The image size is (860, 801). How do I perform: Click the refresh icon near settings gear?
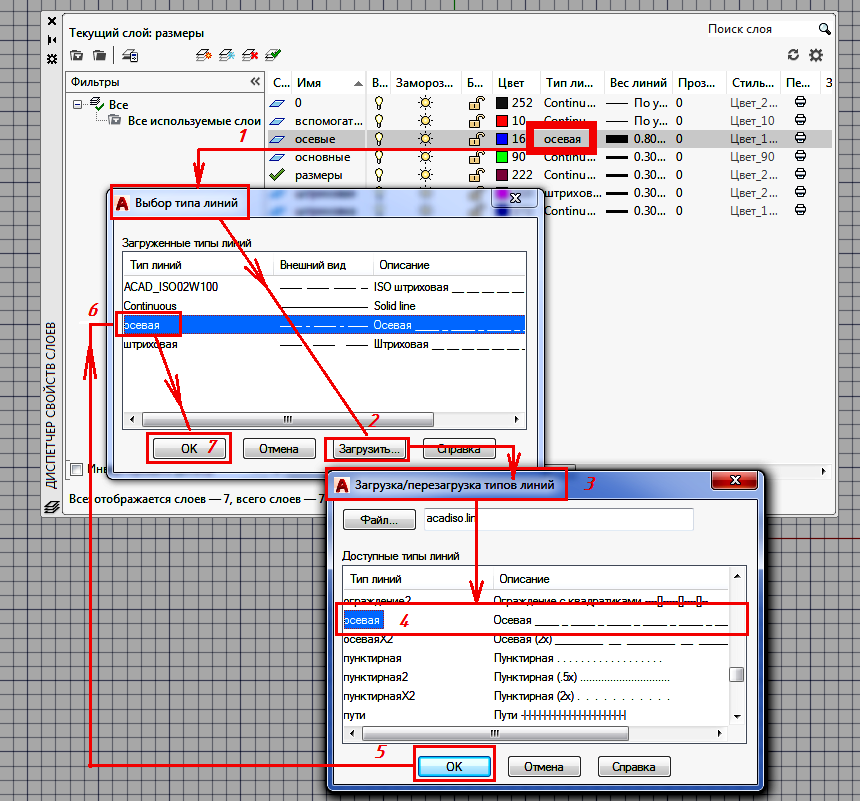(794, 55)
